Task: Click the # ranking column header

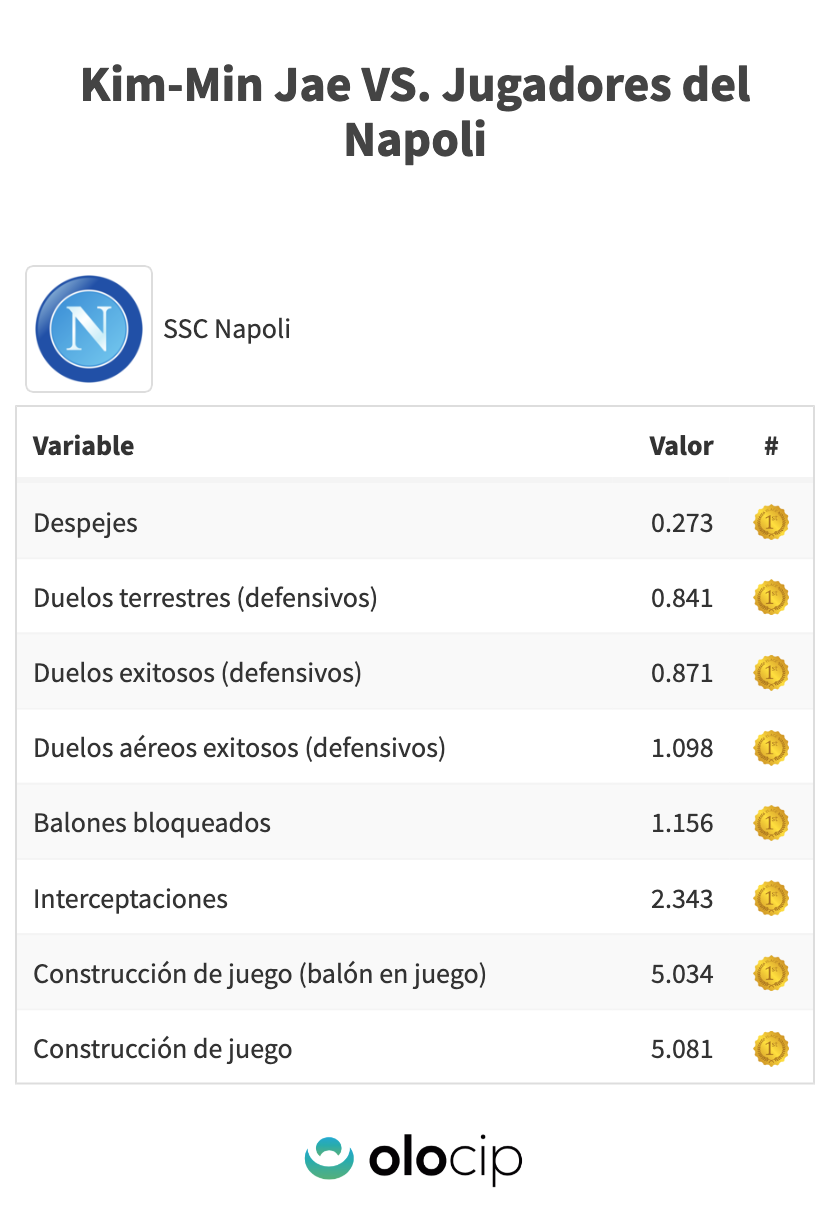Action: point(771,446)
